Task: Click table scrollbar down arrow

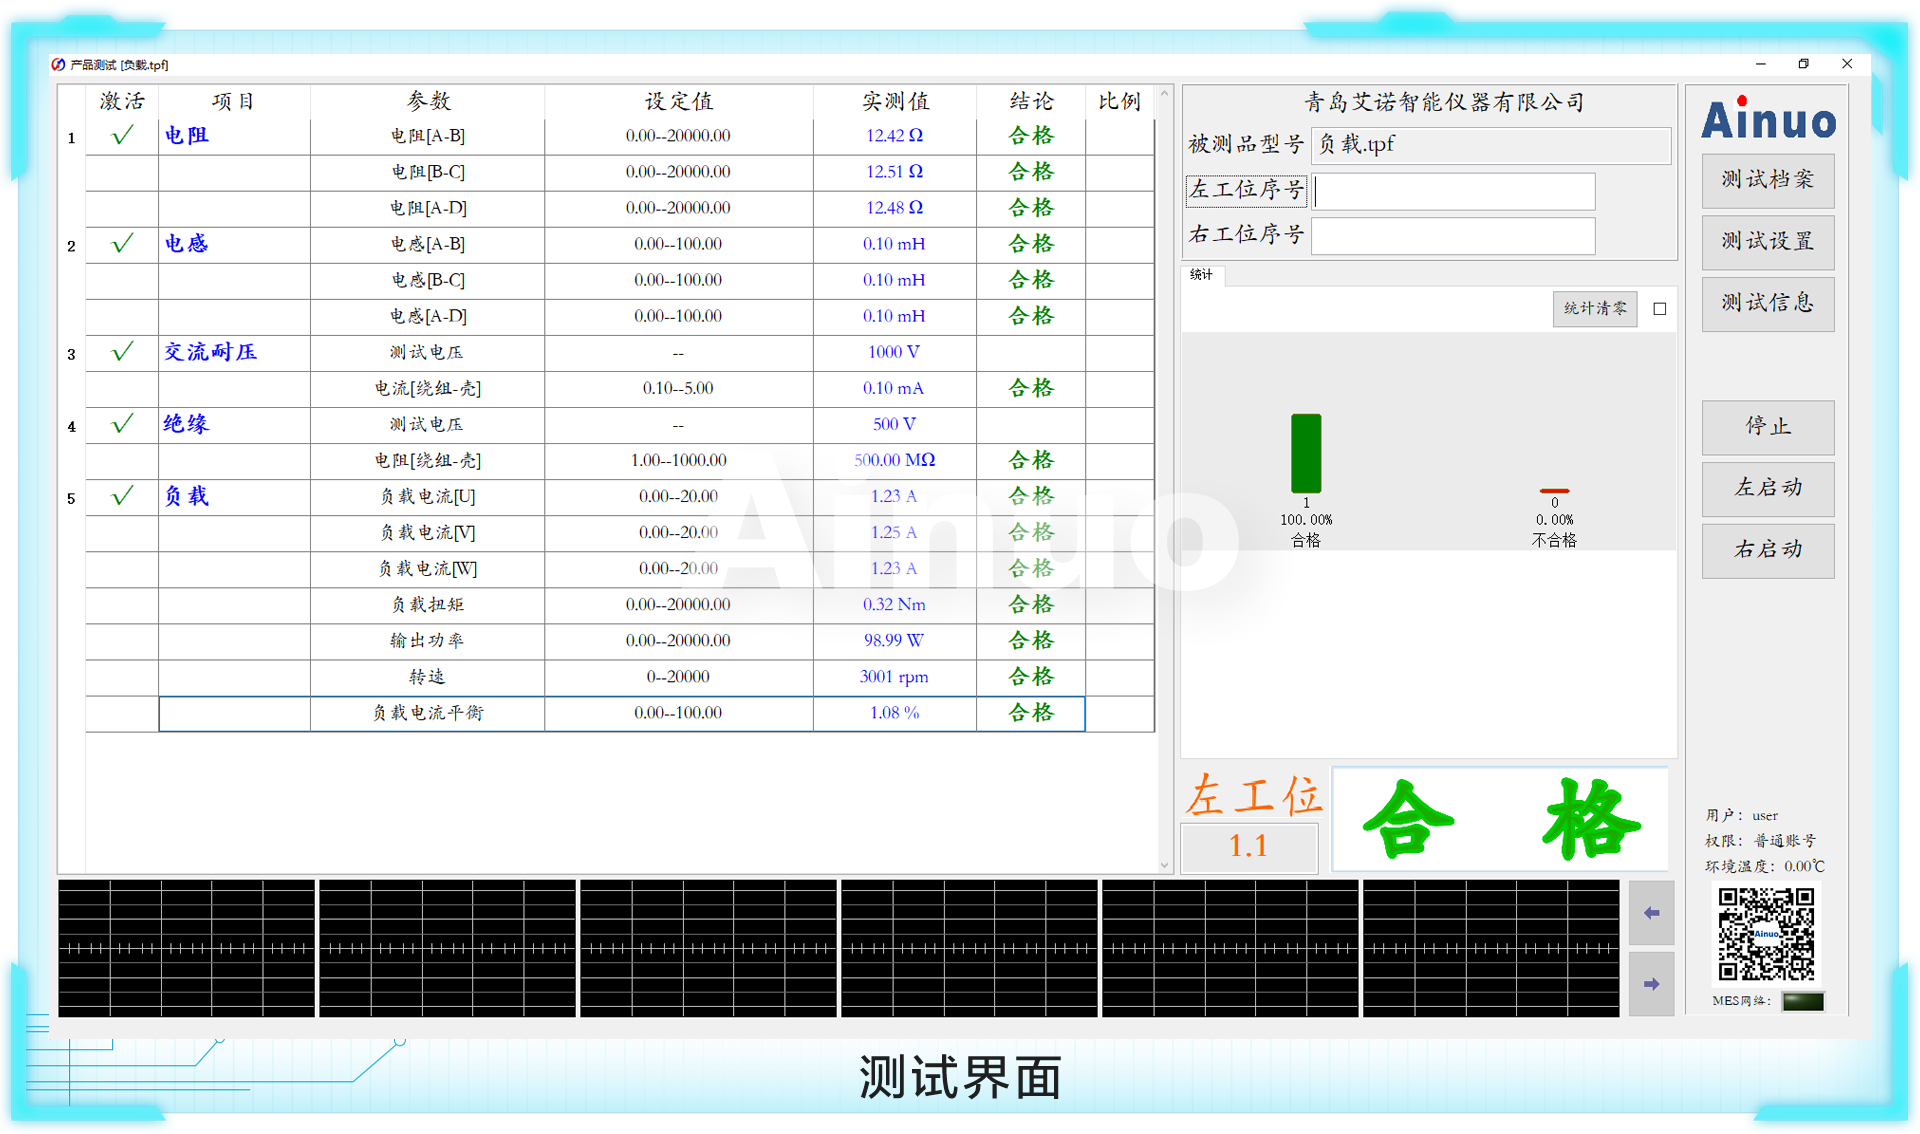Action: point(1164,866)
